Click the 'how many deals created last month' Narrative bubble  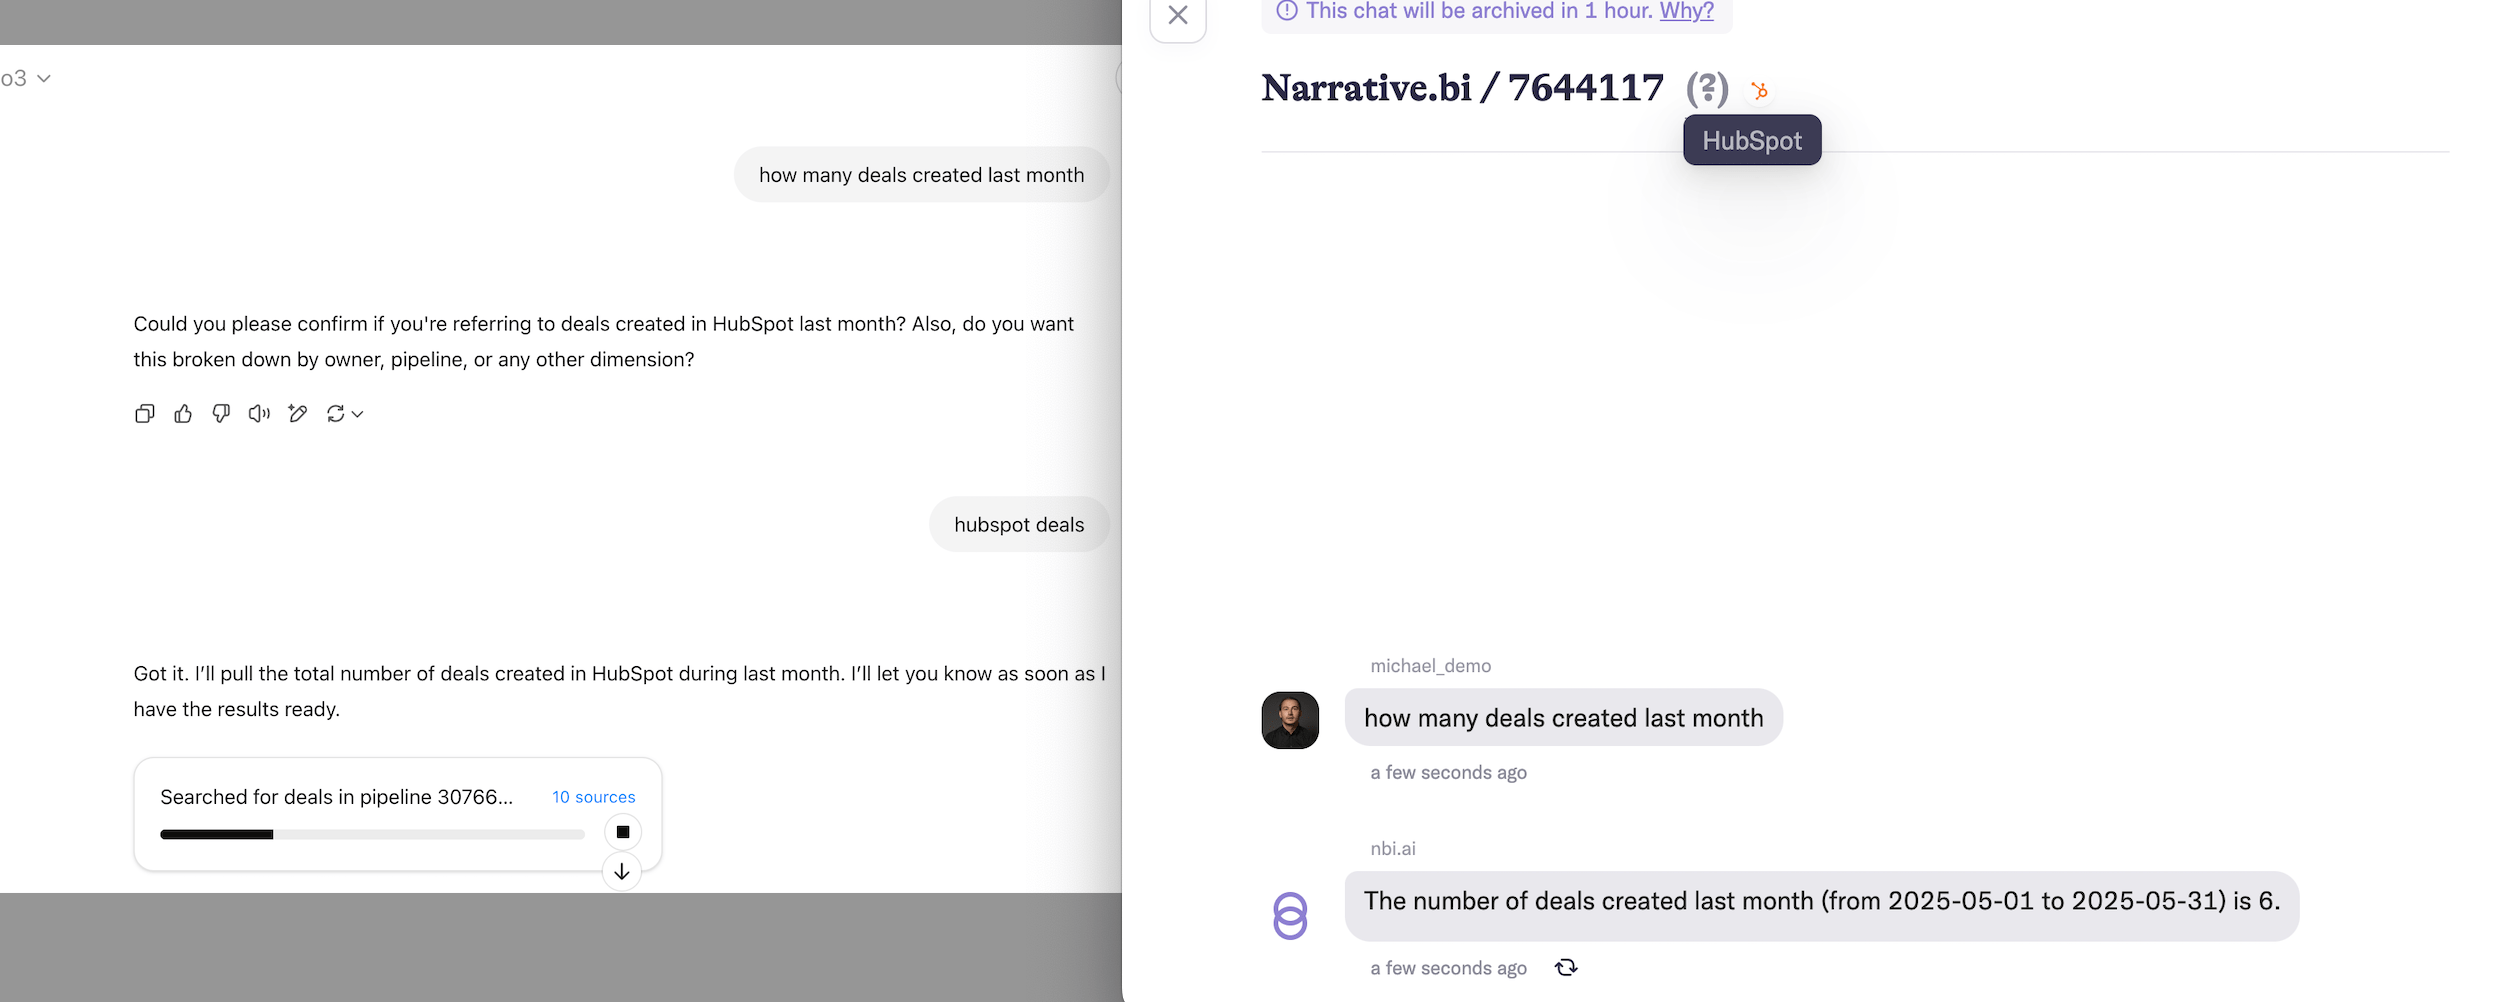point(1563,717)
